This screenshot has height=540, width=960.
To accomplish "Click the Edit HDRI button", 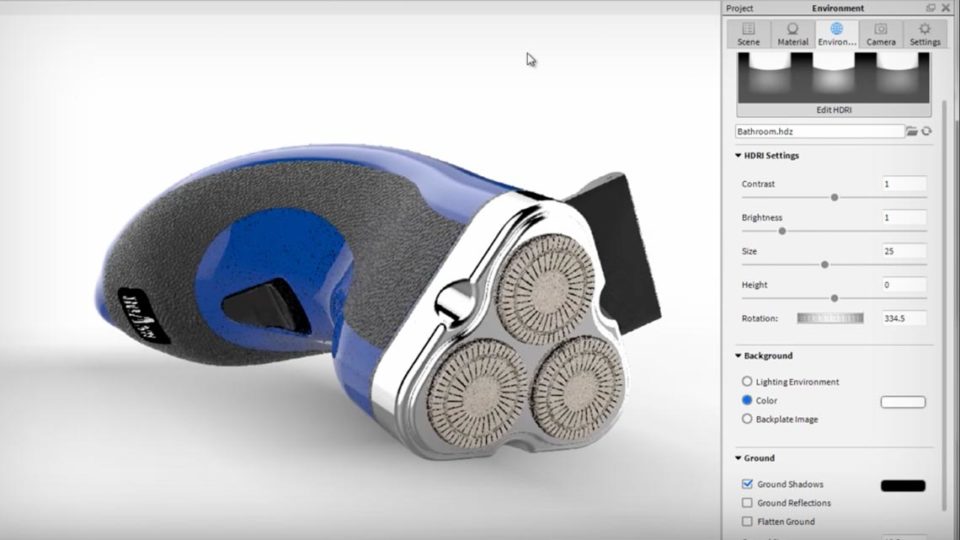I will [x=833, y=109].
